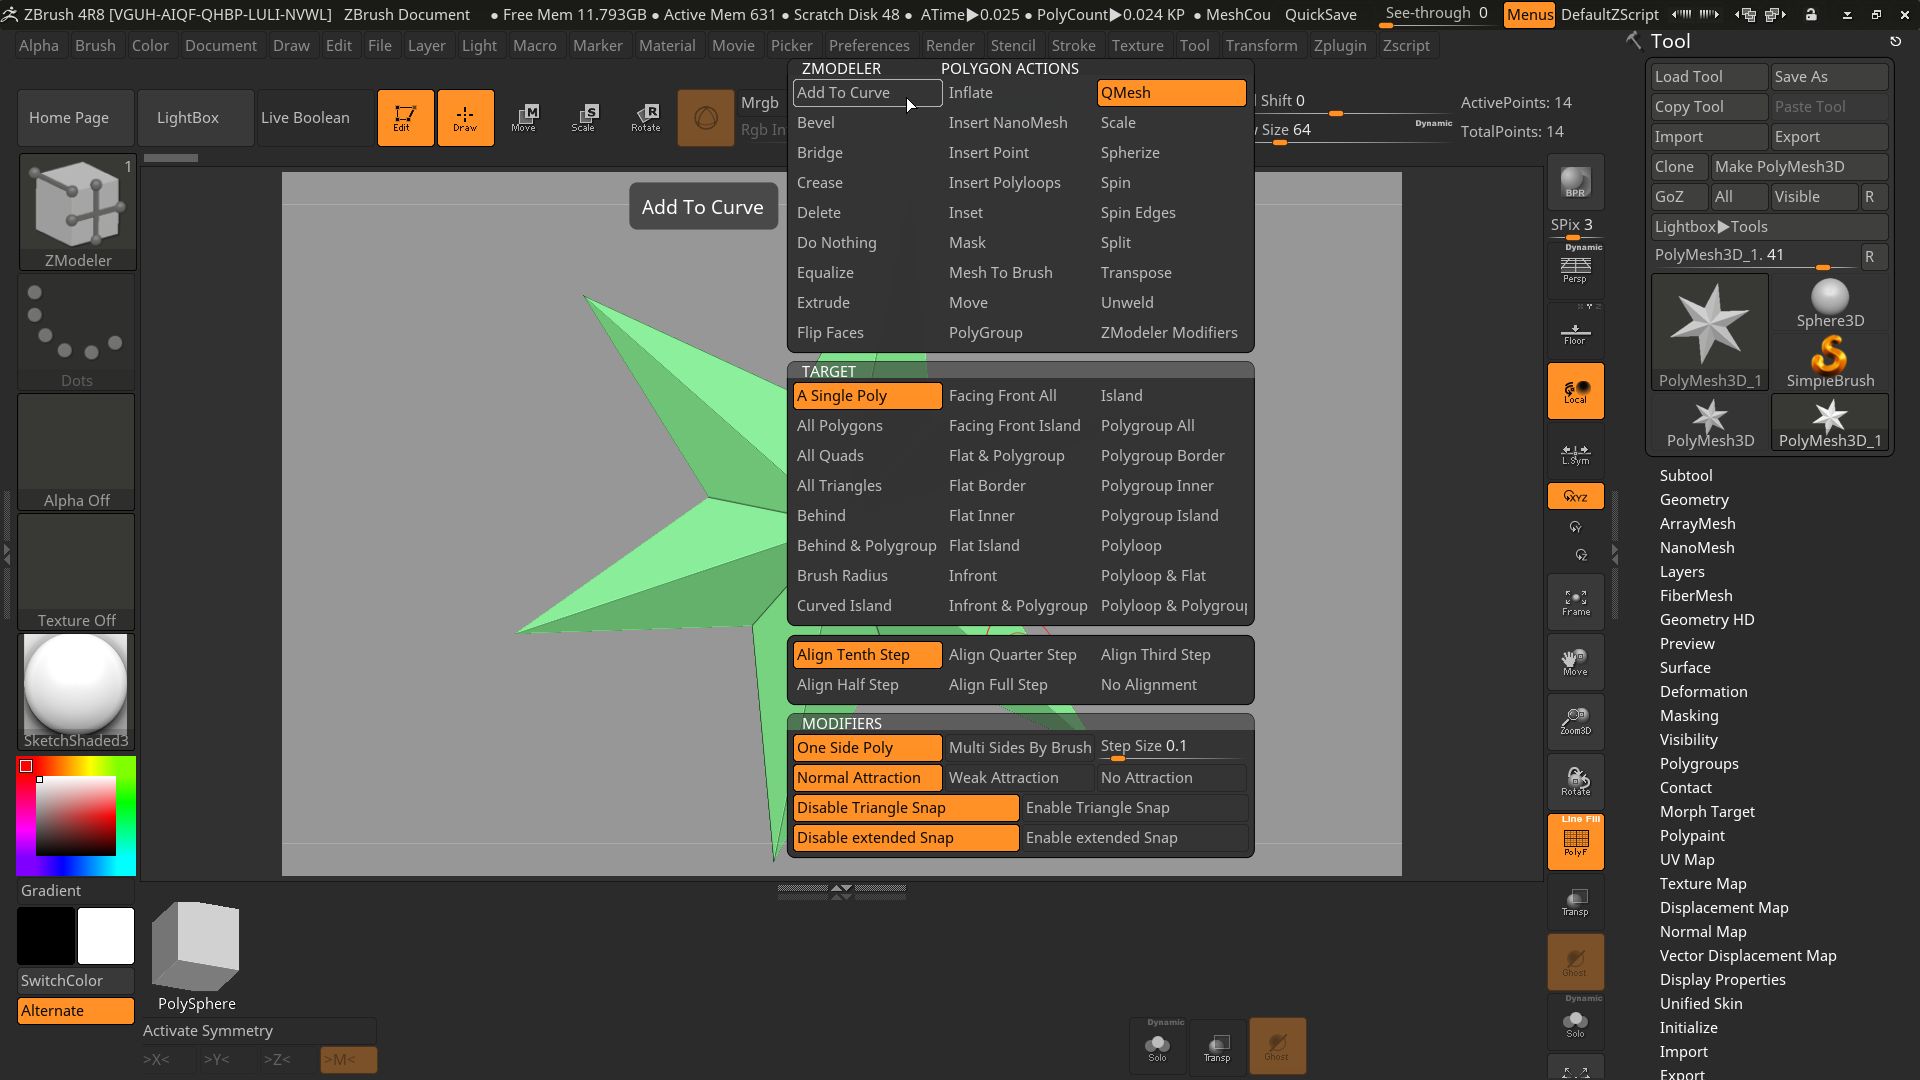Click the Home Page button

(x=76, y=118)
